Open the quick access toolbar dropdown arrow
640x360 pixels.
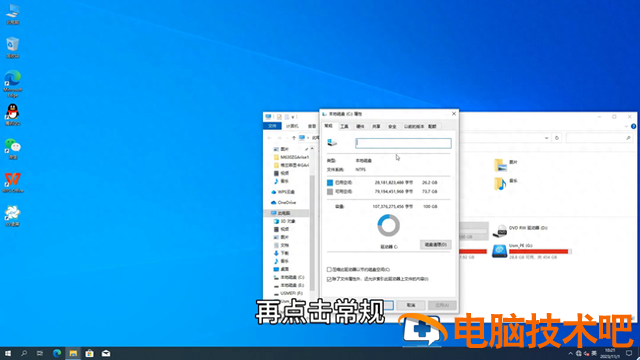293,117
